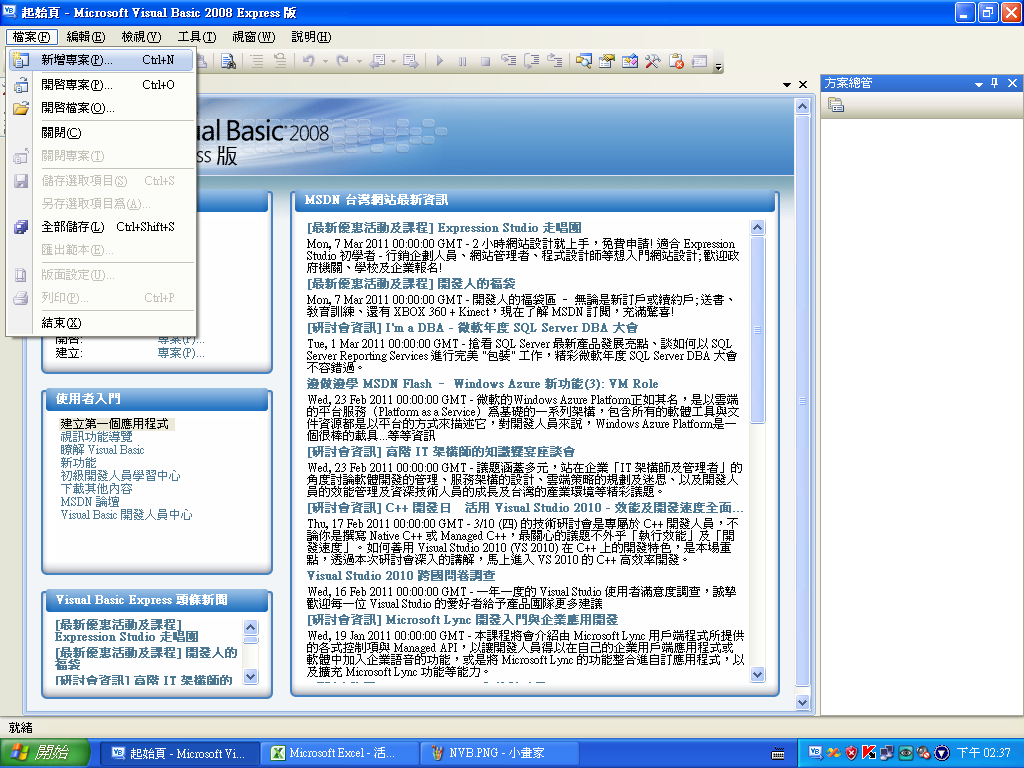Click the red K tray icon
Screen dimensions: 1024x768
click(x=869, y=753)
